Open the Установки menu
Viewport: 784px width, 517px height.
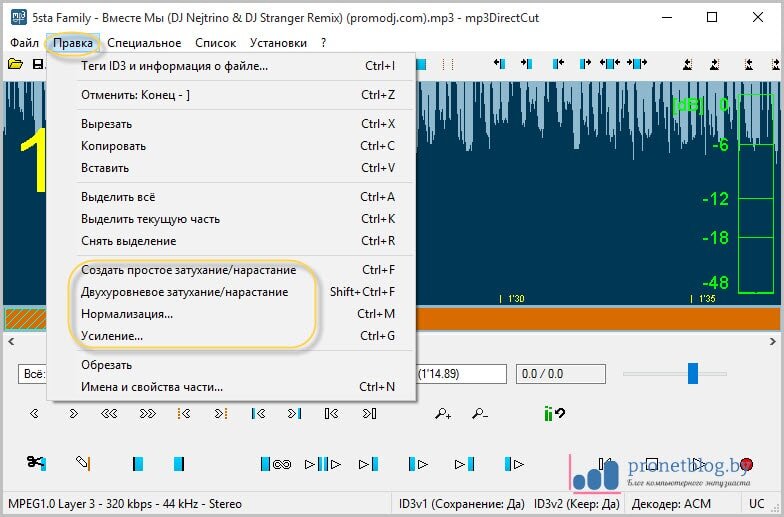pyautogui.click(x=278, y=43)
